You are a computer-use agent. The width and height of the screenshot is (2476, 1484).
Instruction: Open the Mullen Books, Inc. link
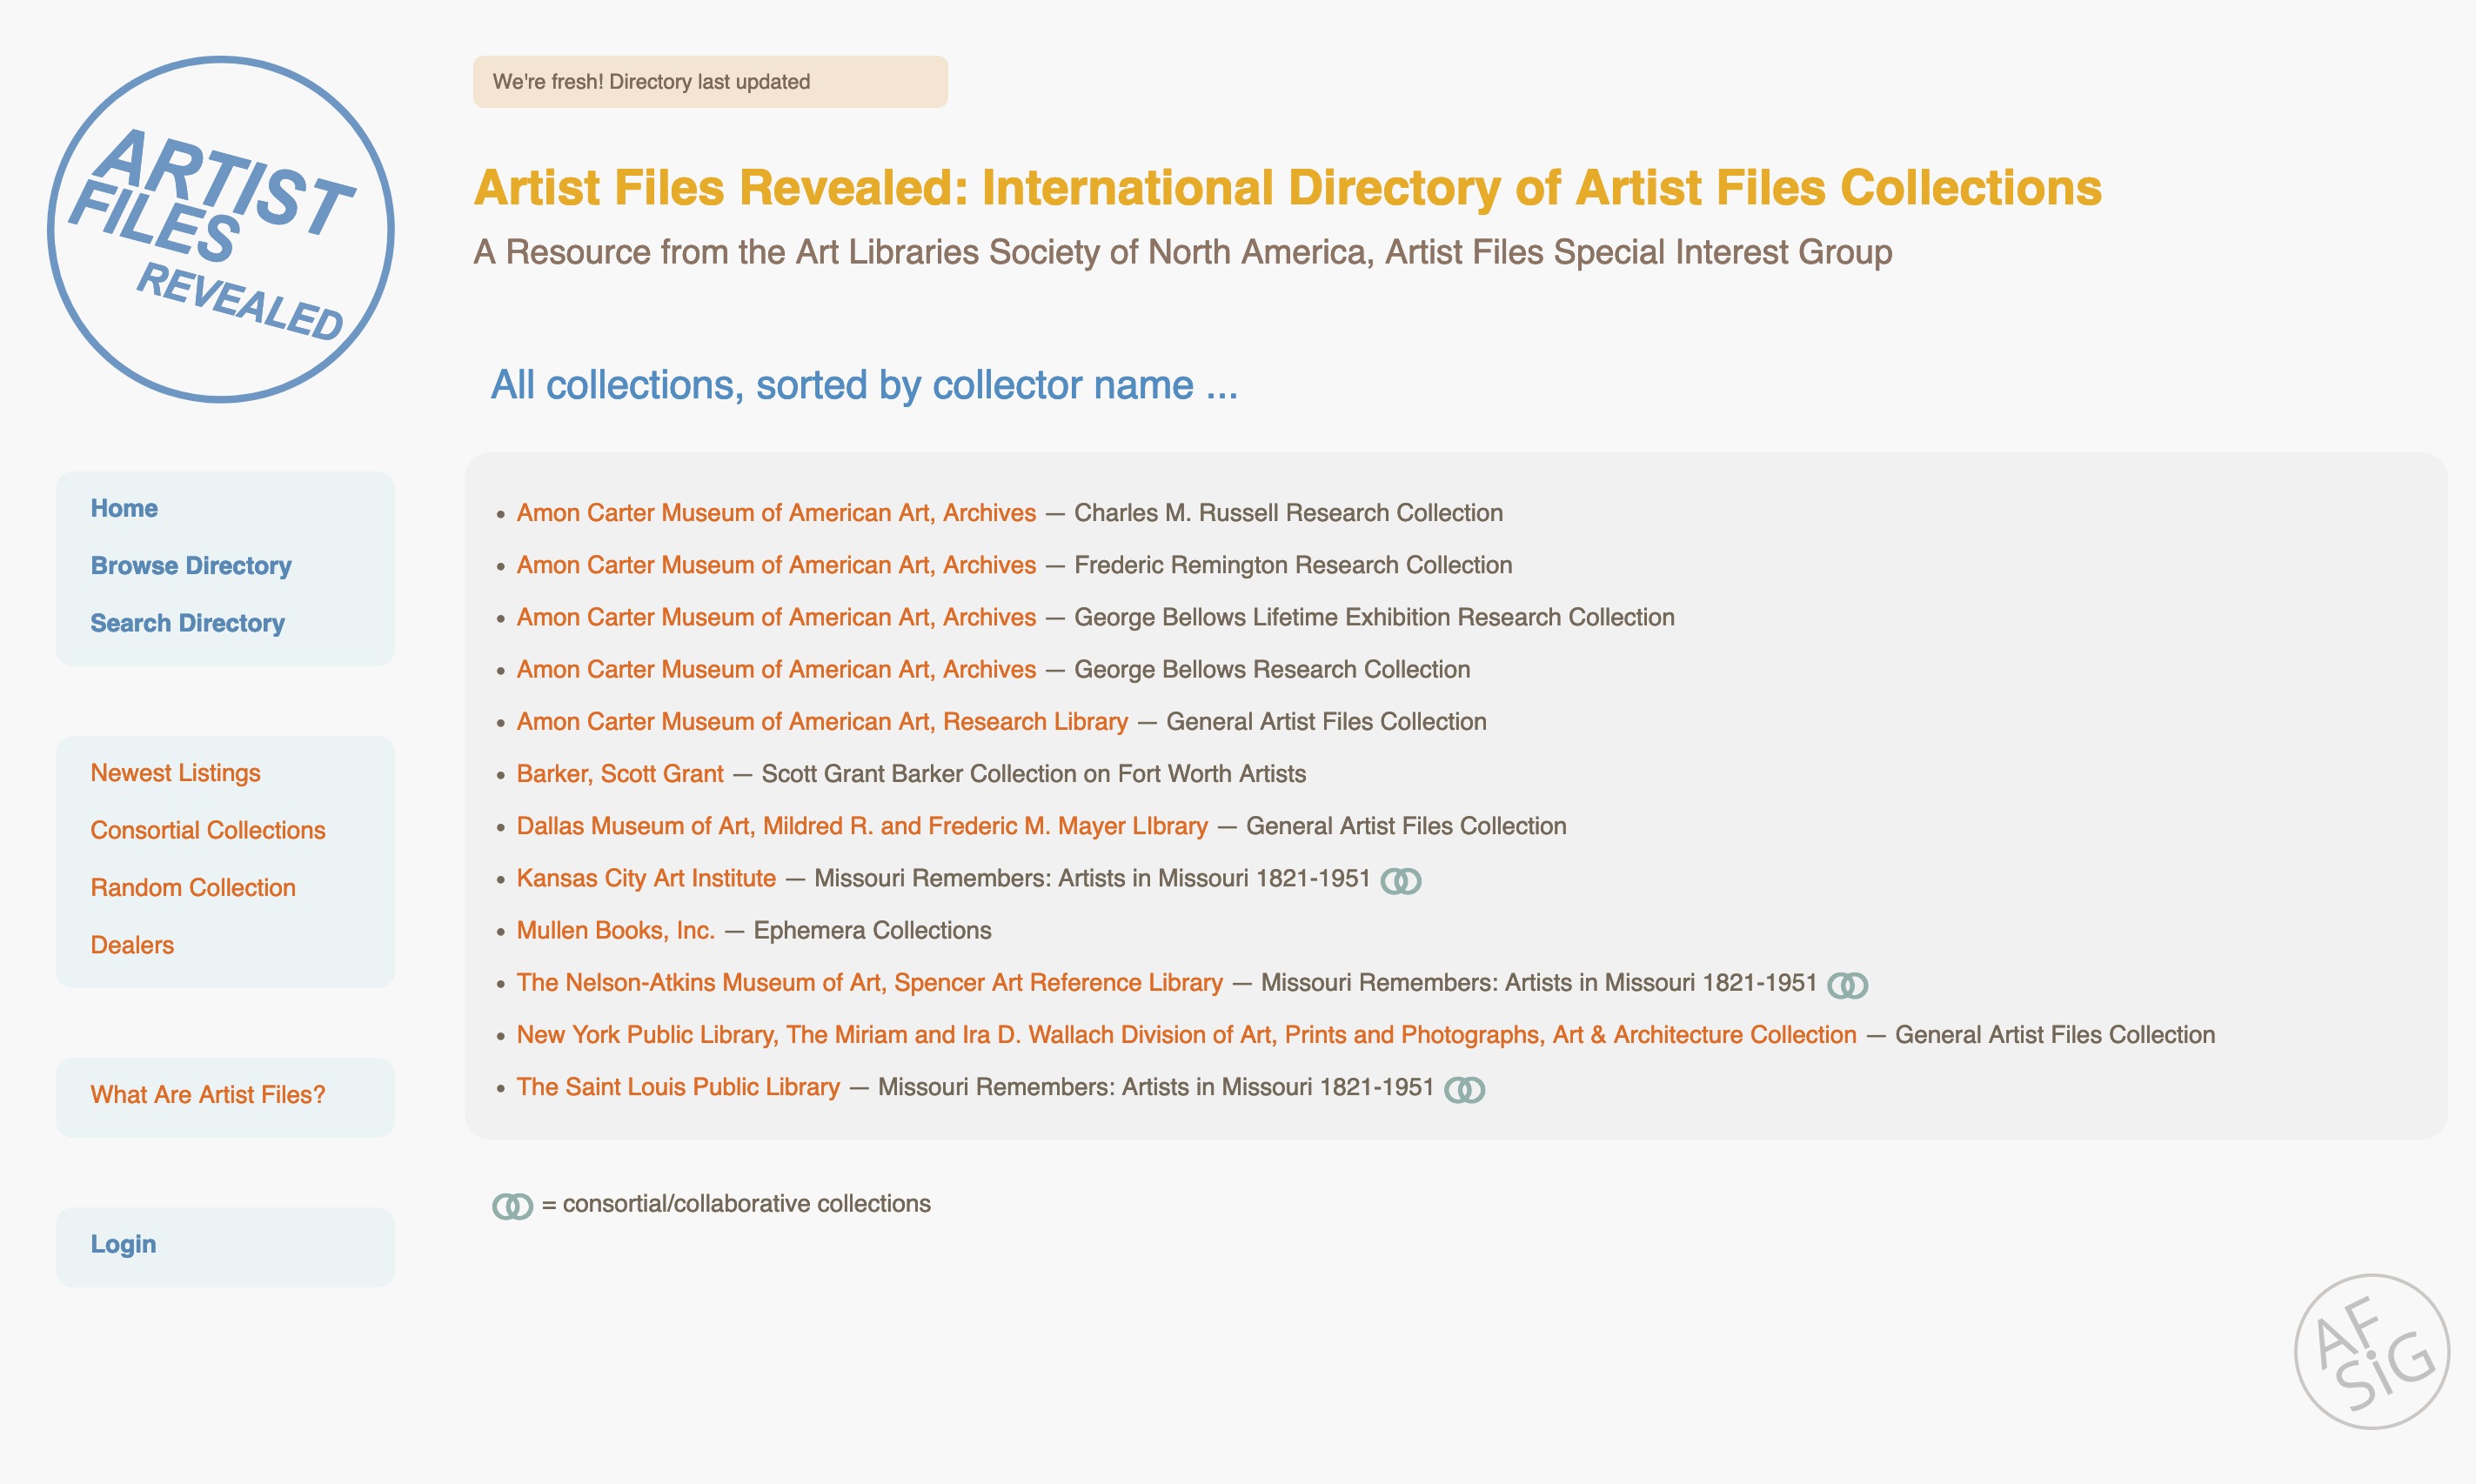click(615, 930)
